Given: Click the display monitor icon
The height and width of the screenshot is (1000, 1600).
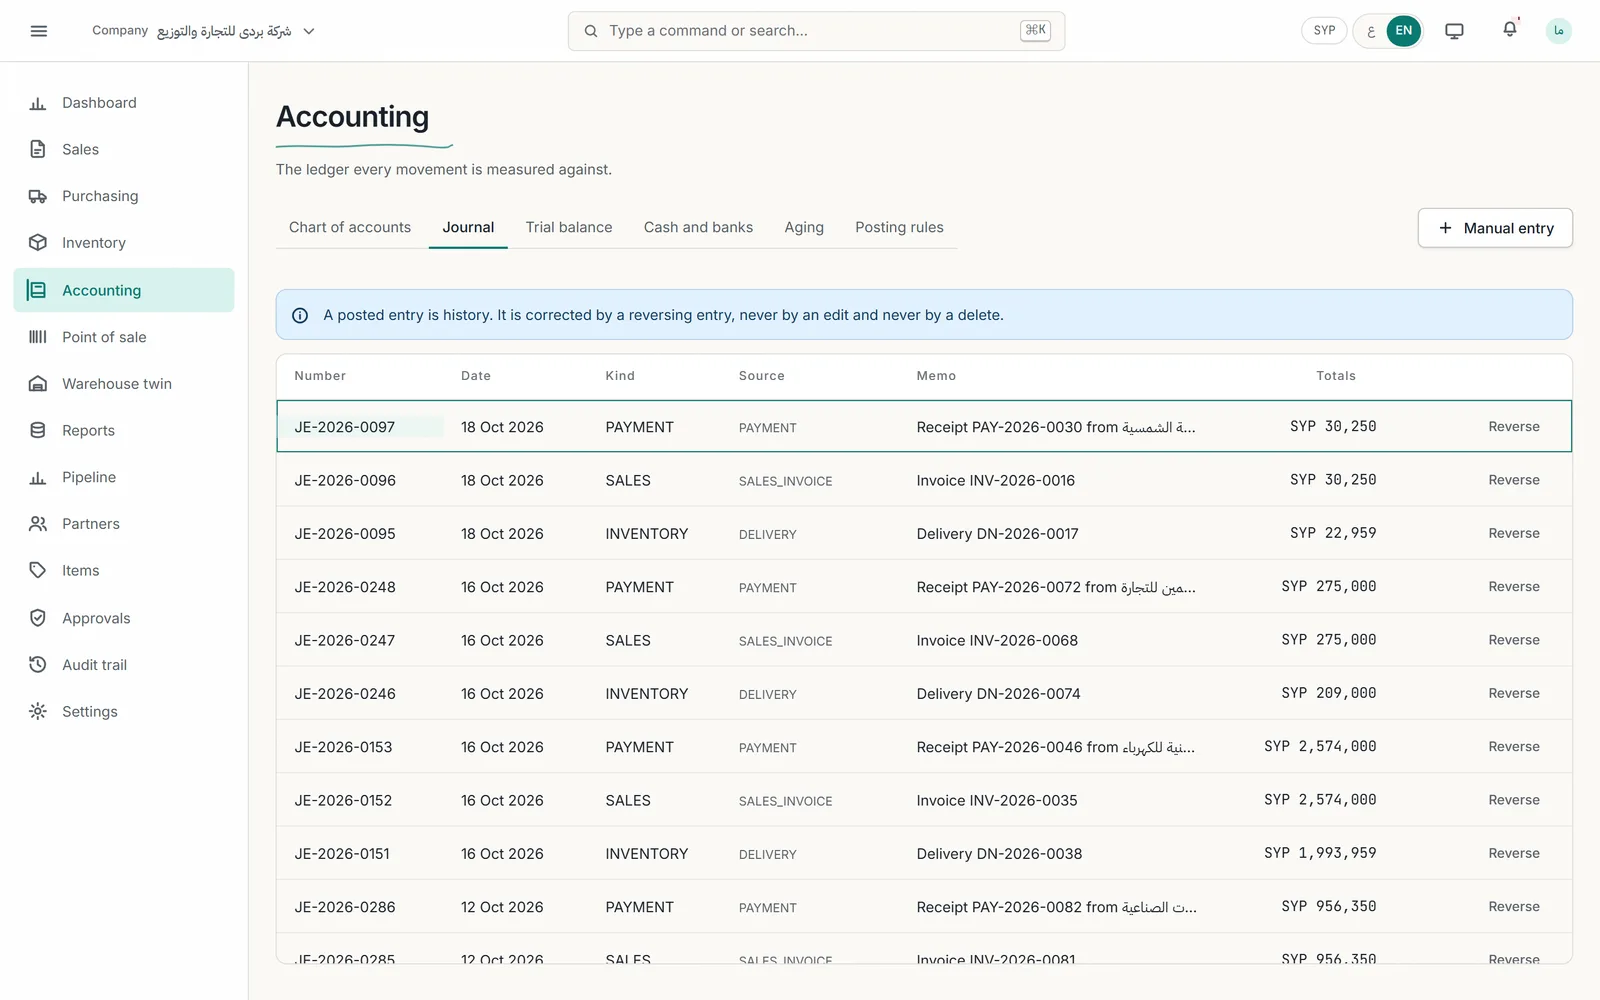Looking at the screenshot, I should coord(1454,31).
